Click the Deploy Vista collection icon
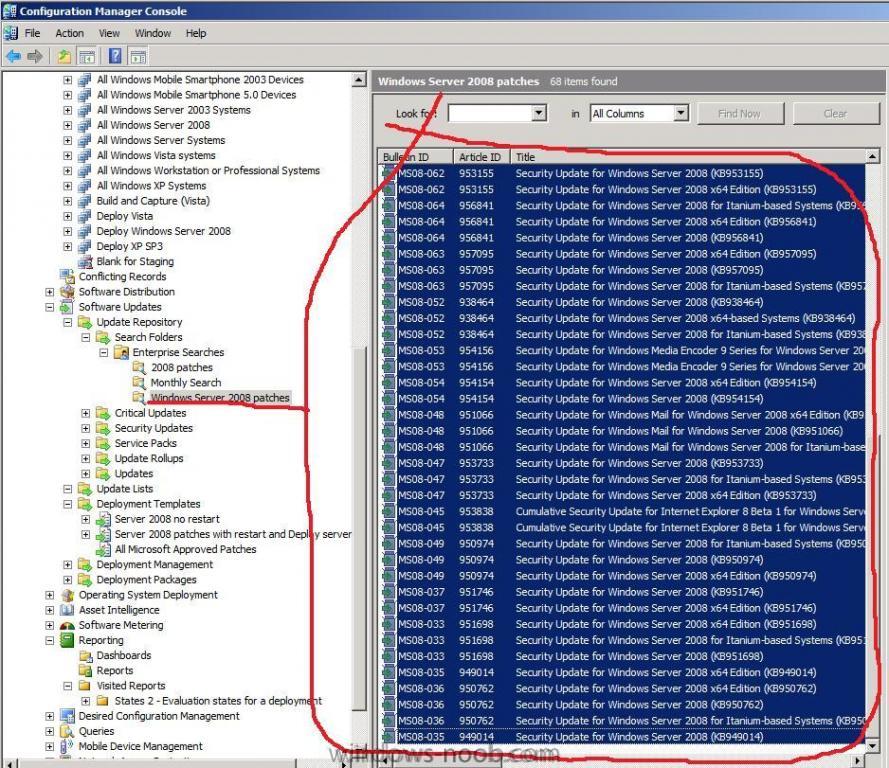 [x=85, y=216]
